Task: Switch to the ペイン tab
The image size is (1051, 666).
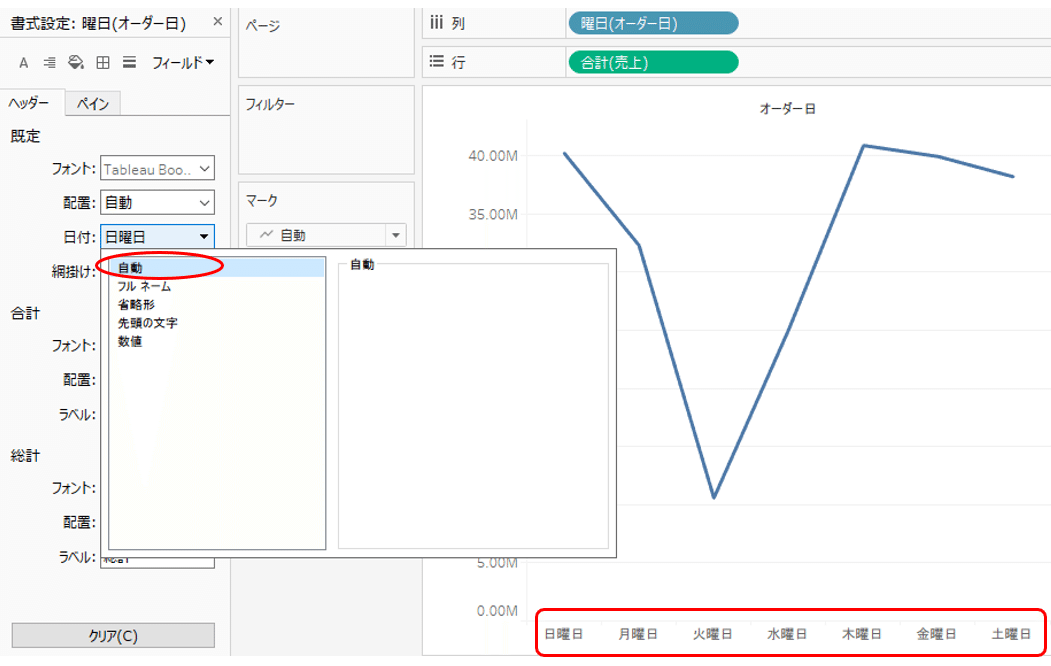Action: point(92,104)
